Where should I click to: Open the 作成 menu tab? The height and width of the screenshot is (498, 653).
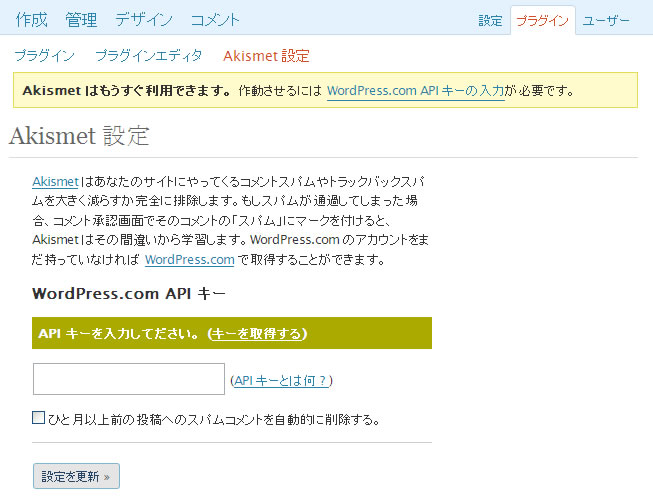(32, 20)
